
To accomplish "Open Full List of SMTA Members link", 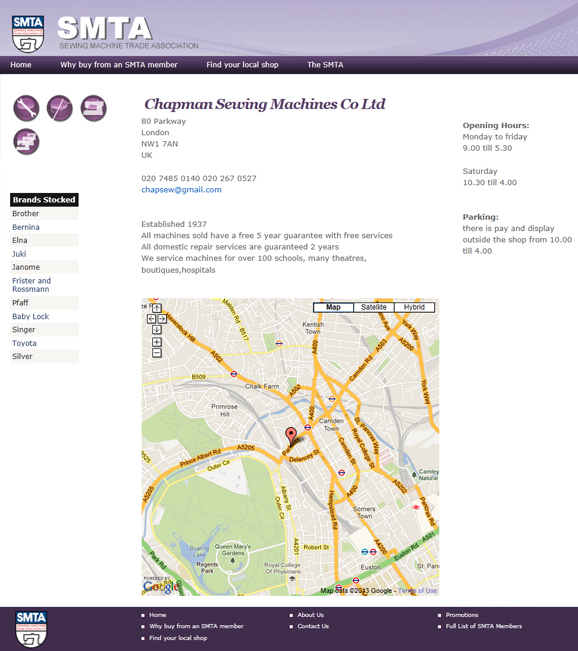I will 484,626.
